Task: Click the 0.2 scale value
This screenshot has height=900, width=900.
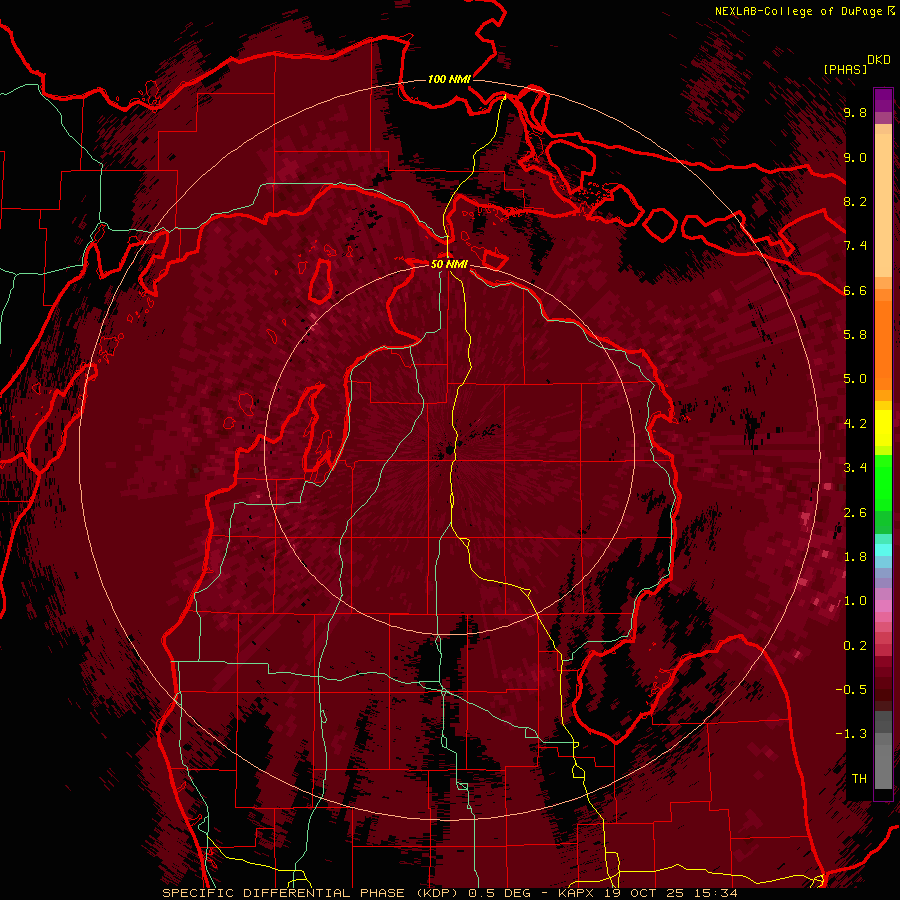Action: tap(855, 646)
